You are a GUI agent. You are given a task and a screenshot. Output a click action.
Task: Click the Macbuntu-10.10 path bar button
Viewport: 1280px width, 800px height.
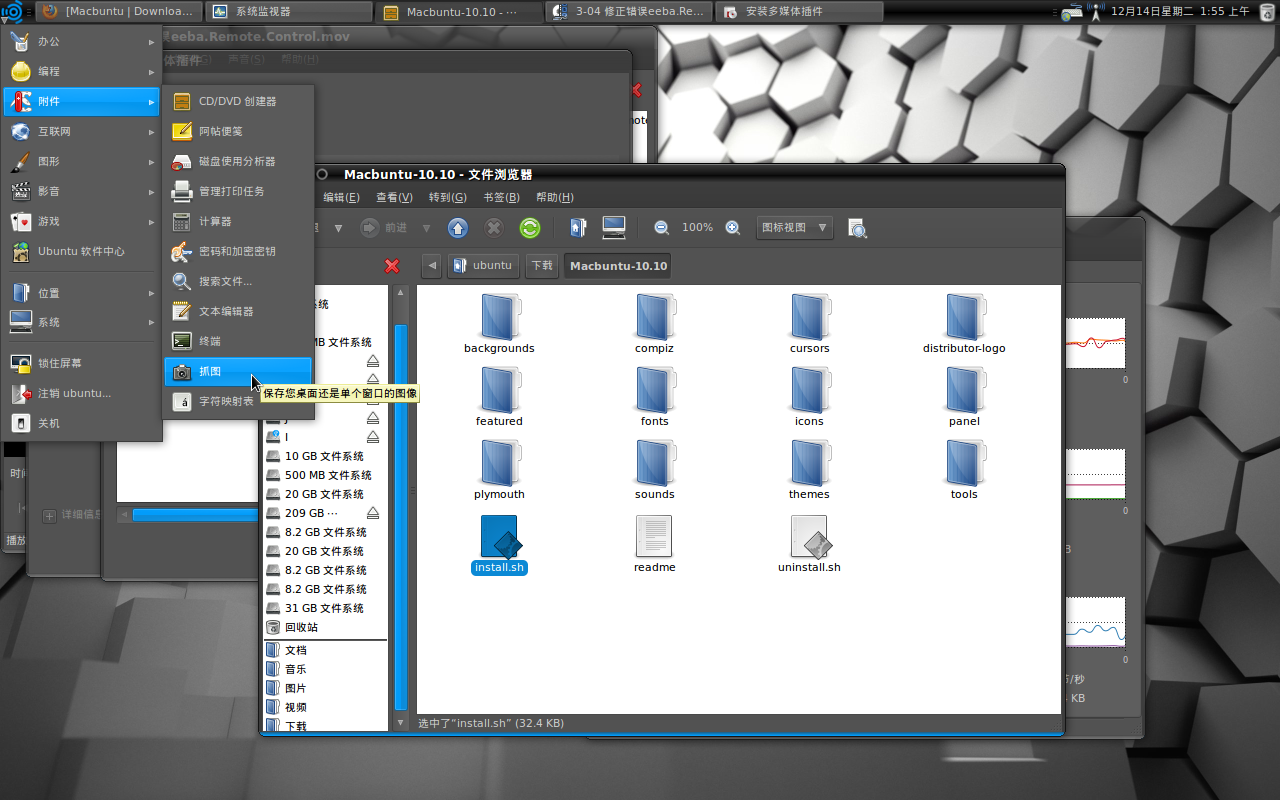pyautogui.click(x=618, y=266)
